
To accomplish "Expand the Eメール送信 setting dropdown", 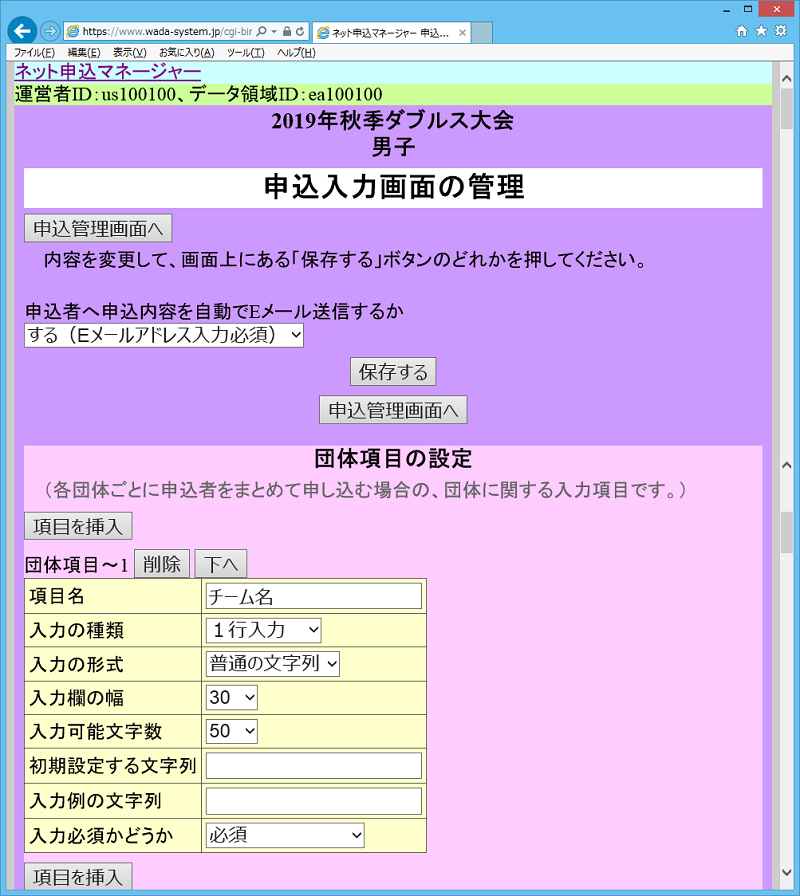I will point(163,335).
